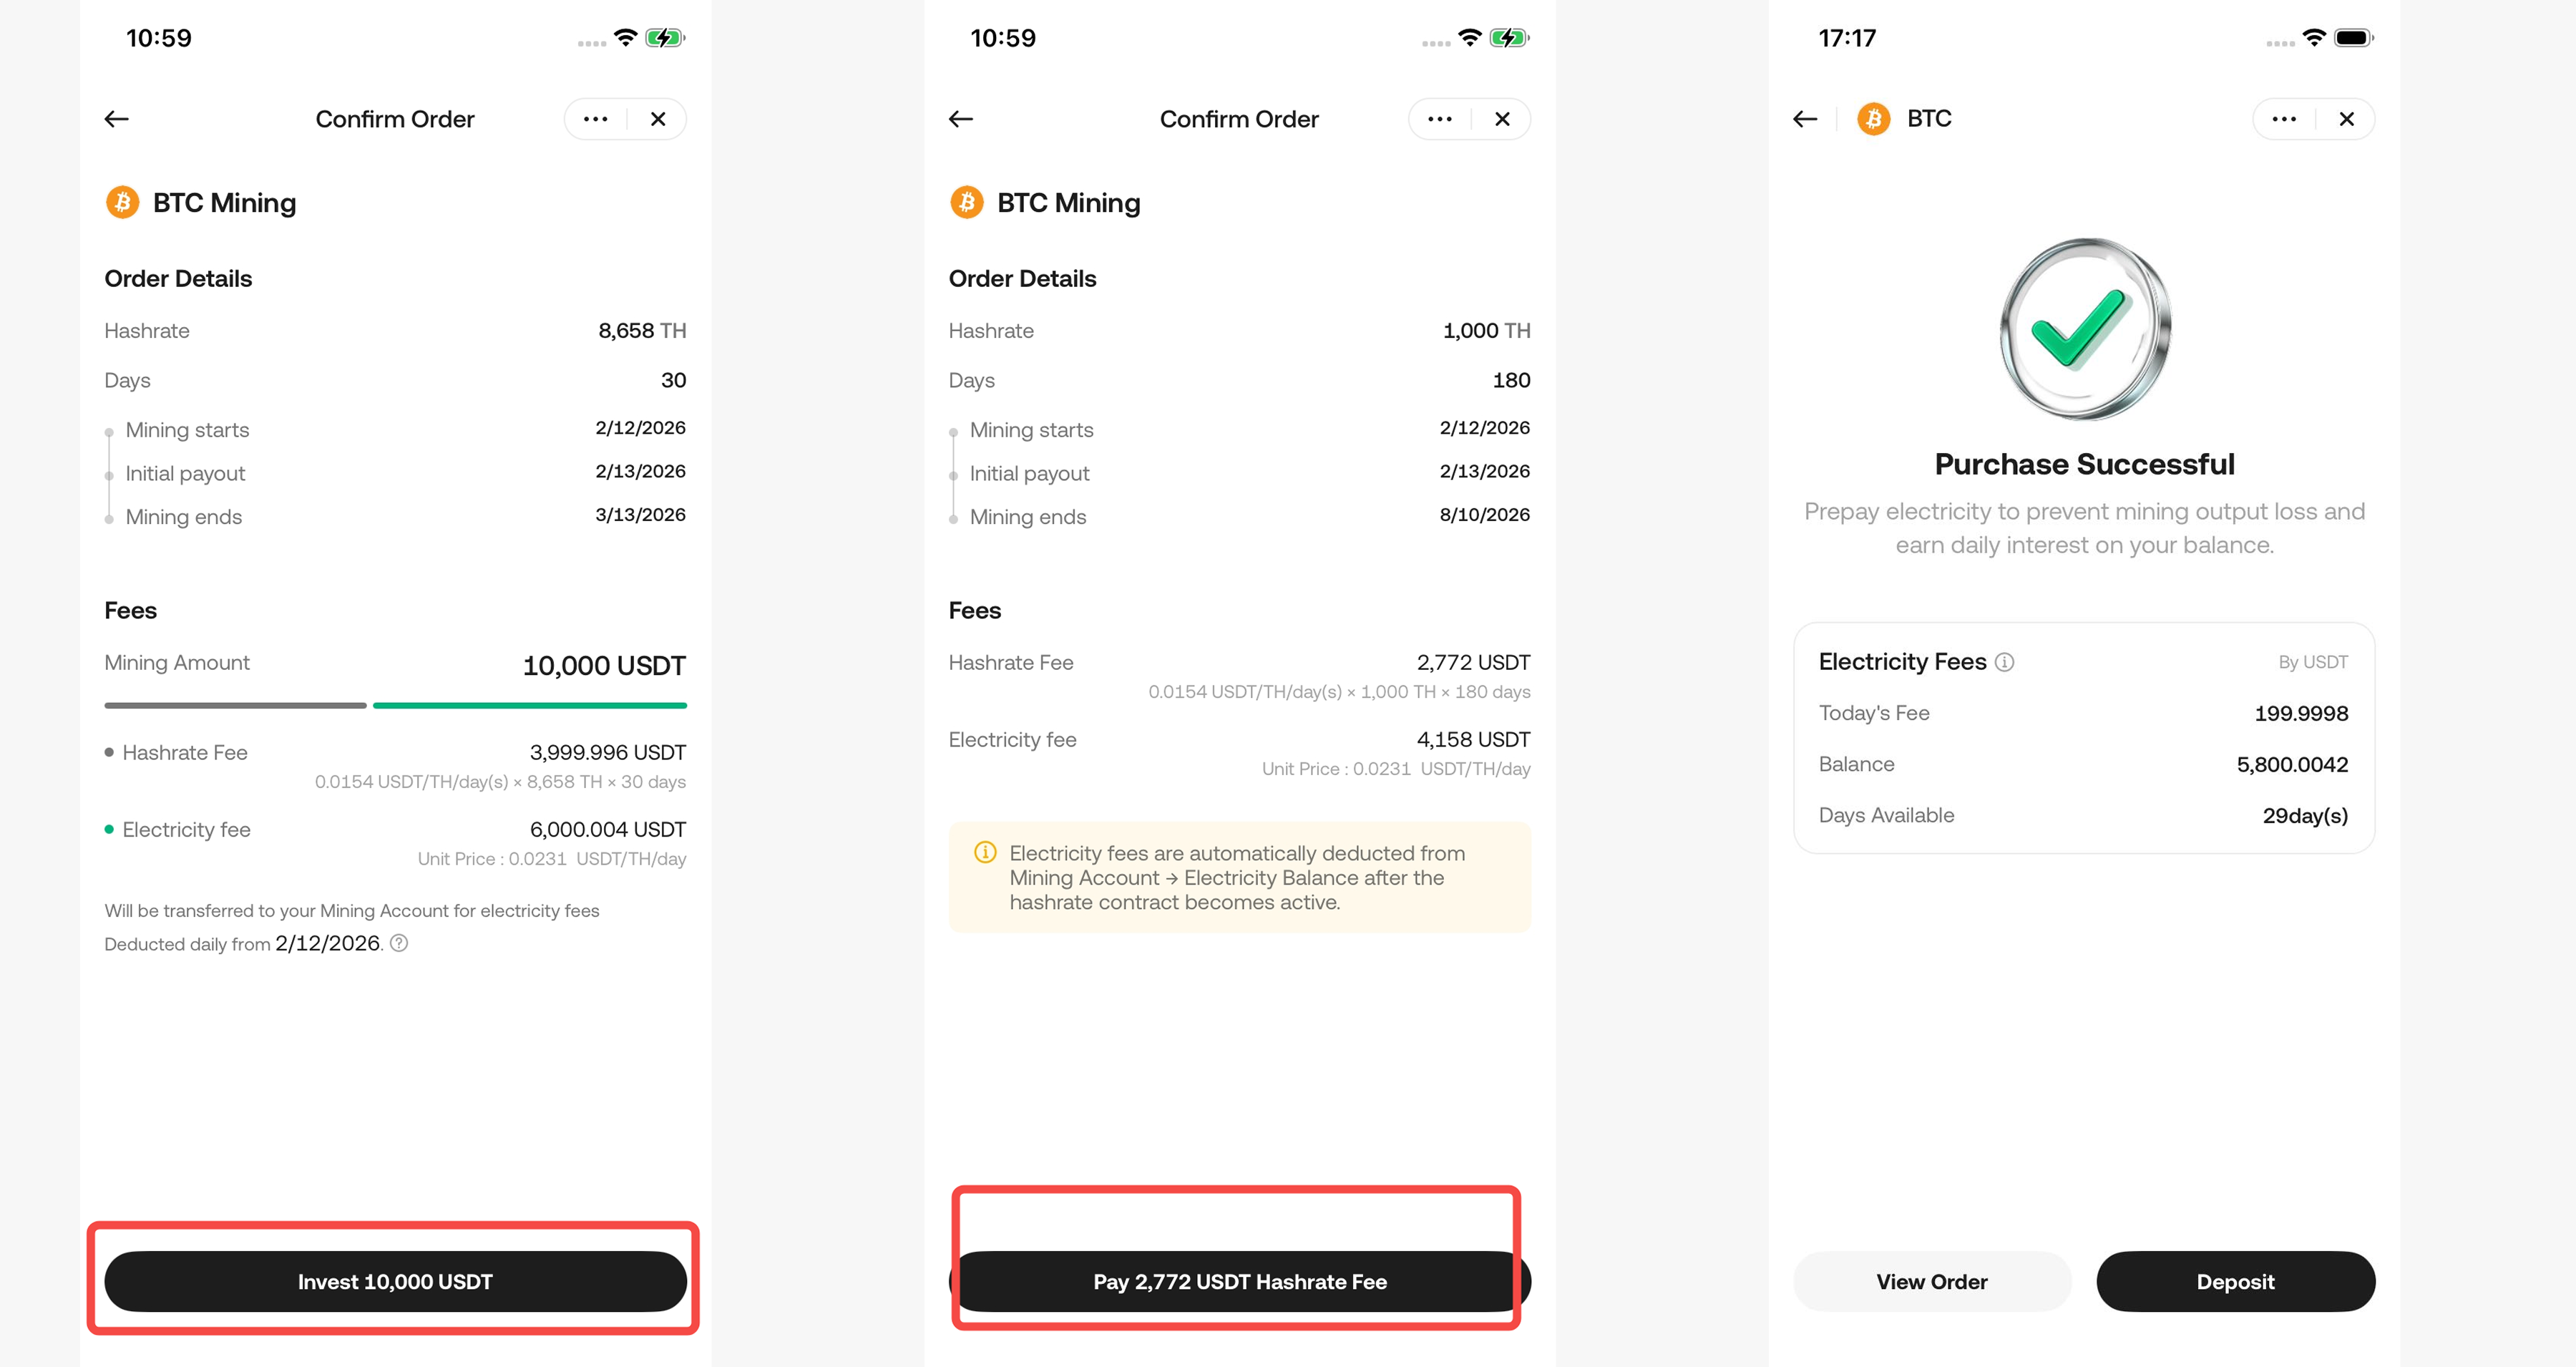Open three-dot menu on second Confirm Order screen
Image resolution: width=2576 pixels, height=1367 pixels.
1439,119
